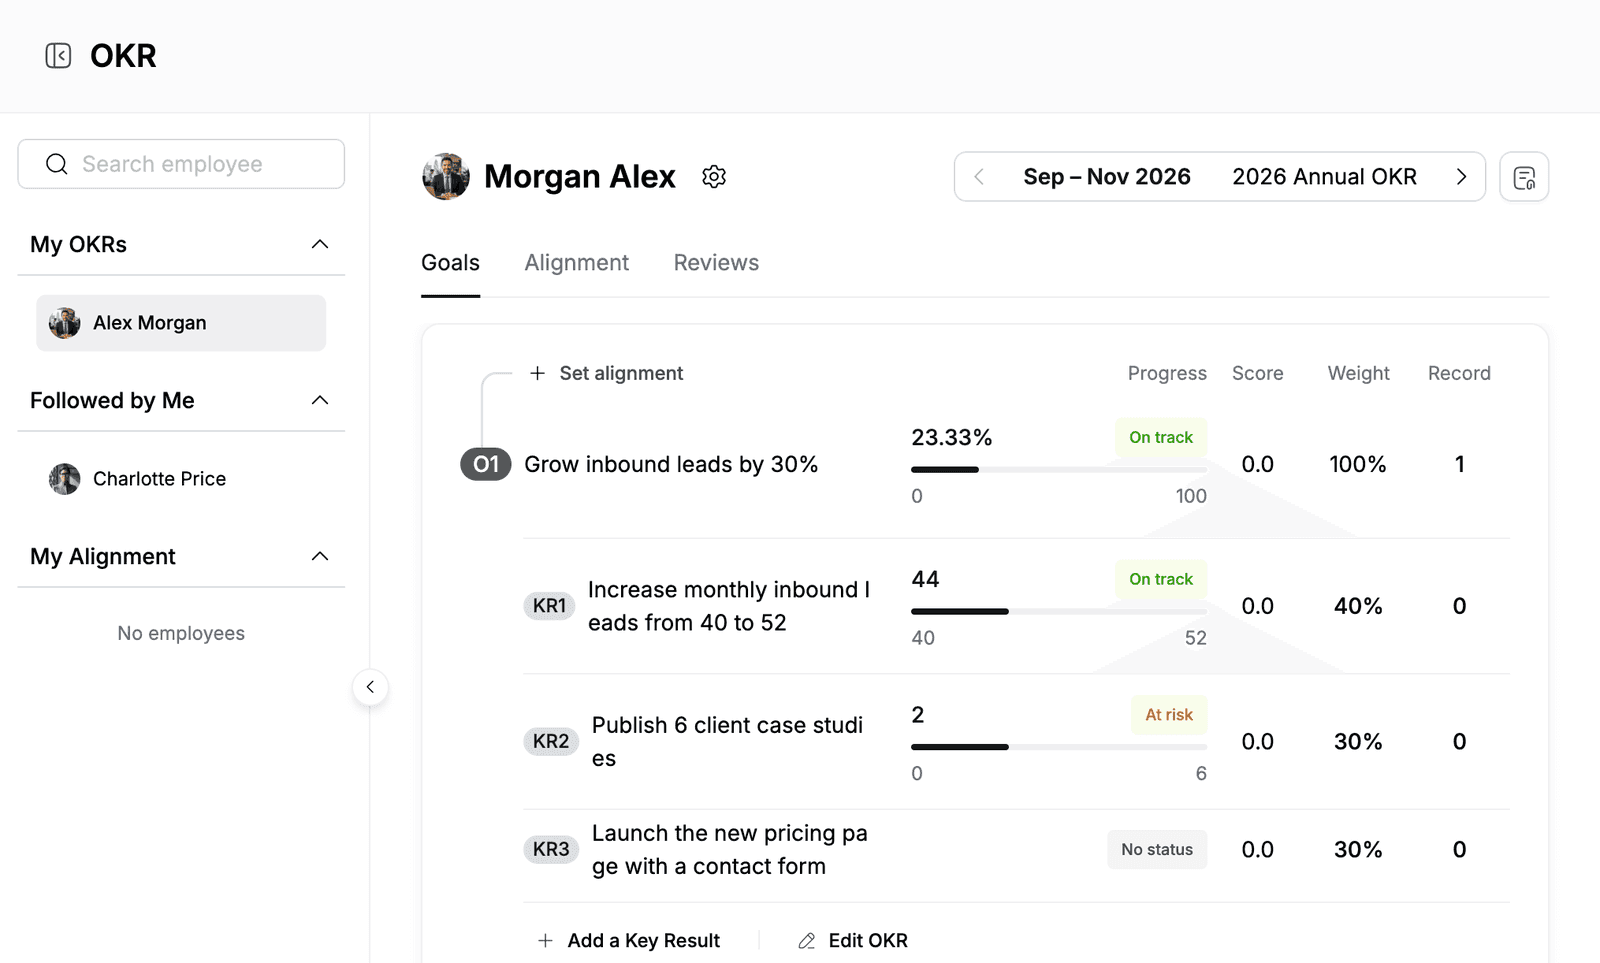Switch to the Alignment tab

click(x=577, y=263)
